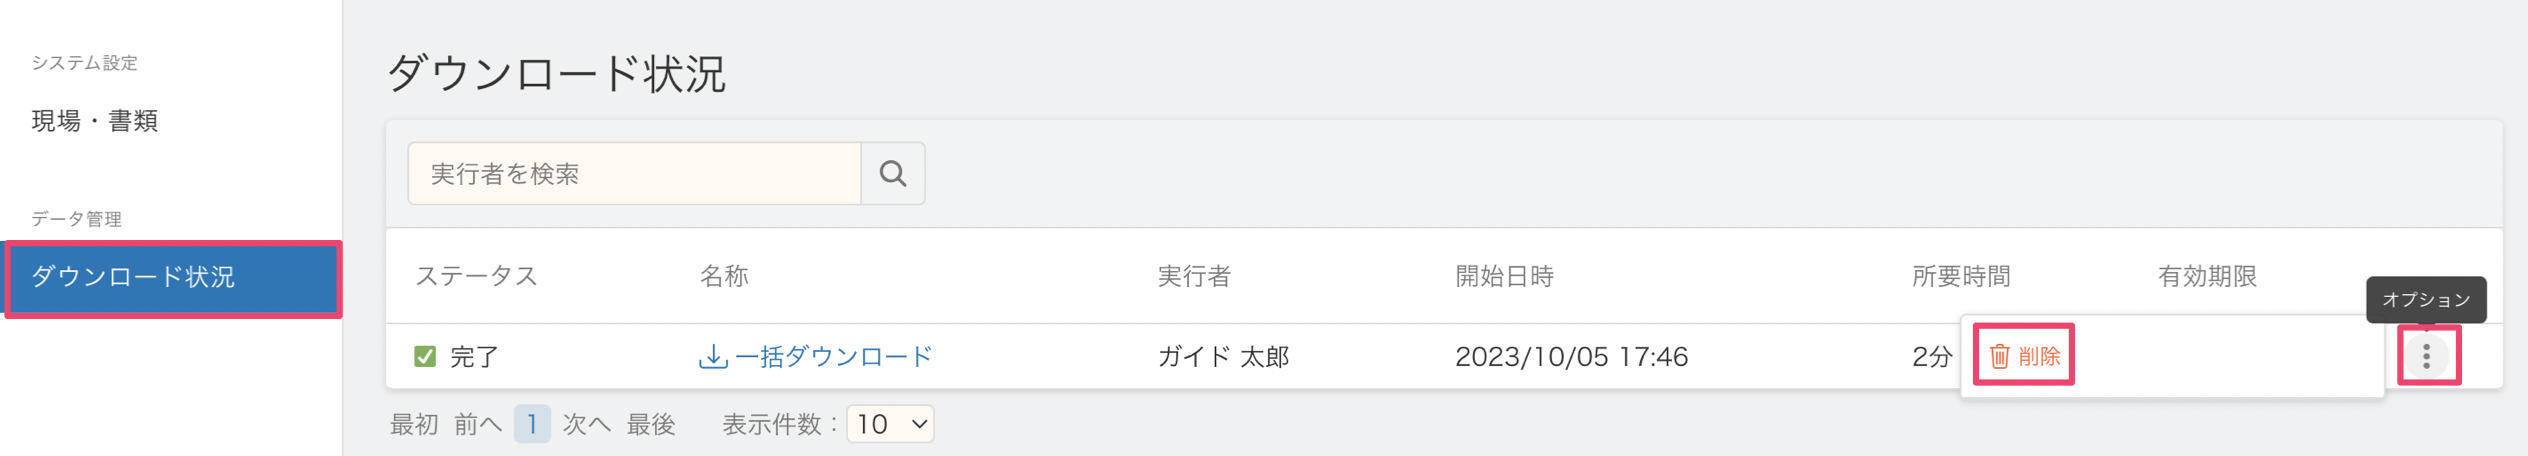Go to the 最初 page

click(414, 424)
